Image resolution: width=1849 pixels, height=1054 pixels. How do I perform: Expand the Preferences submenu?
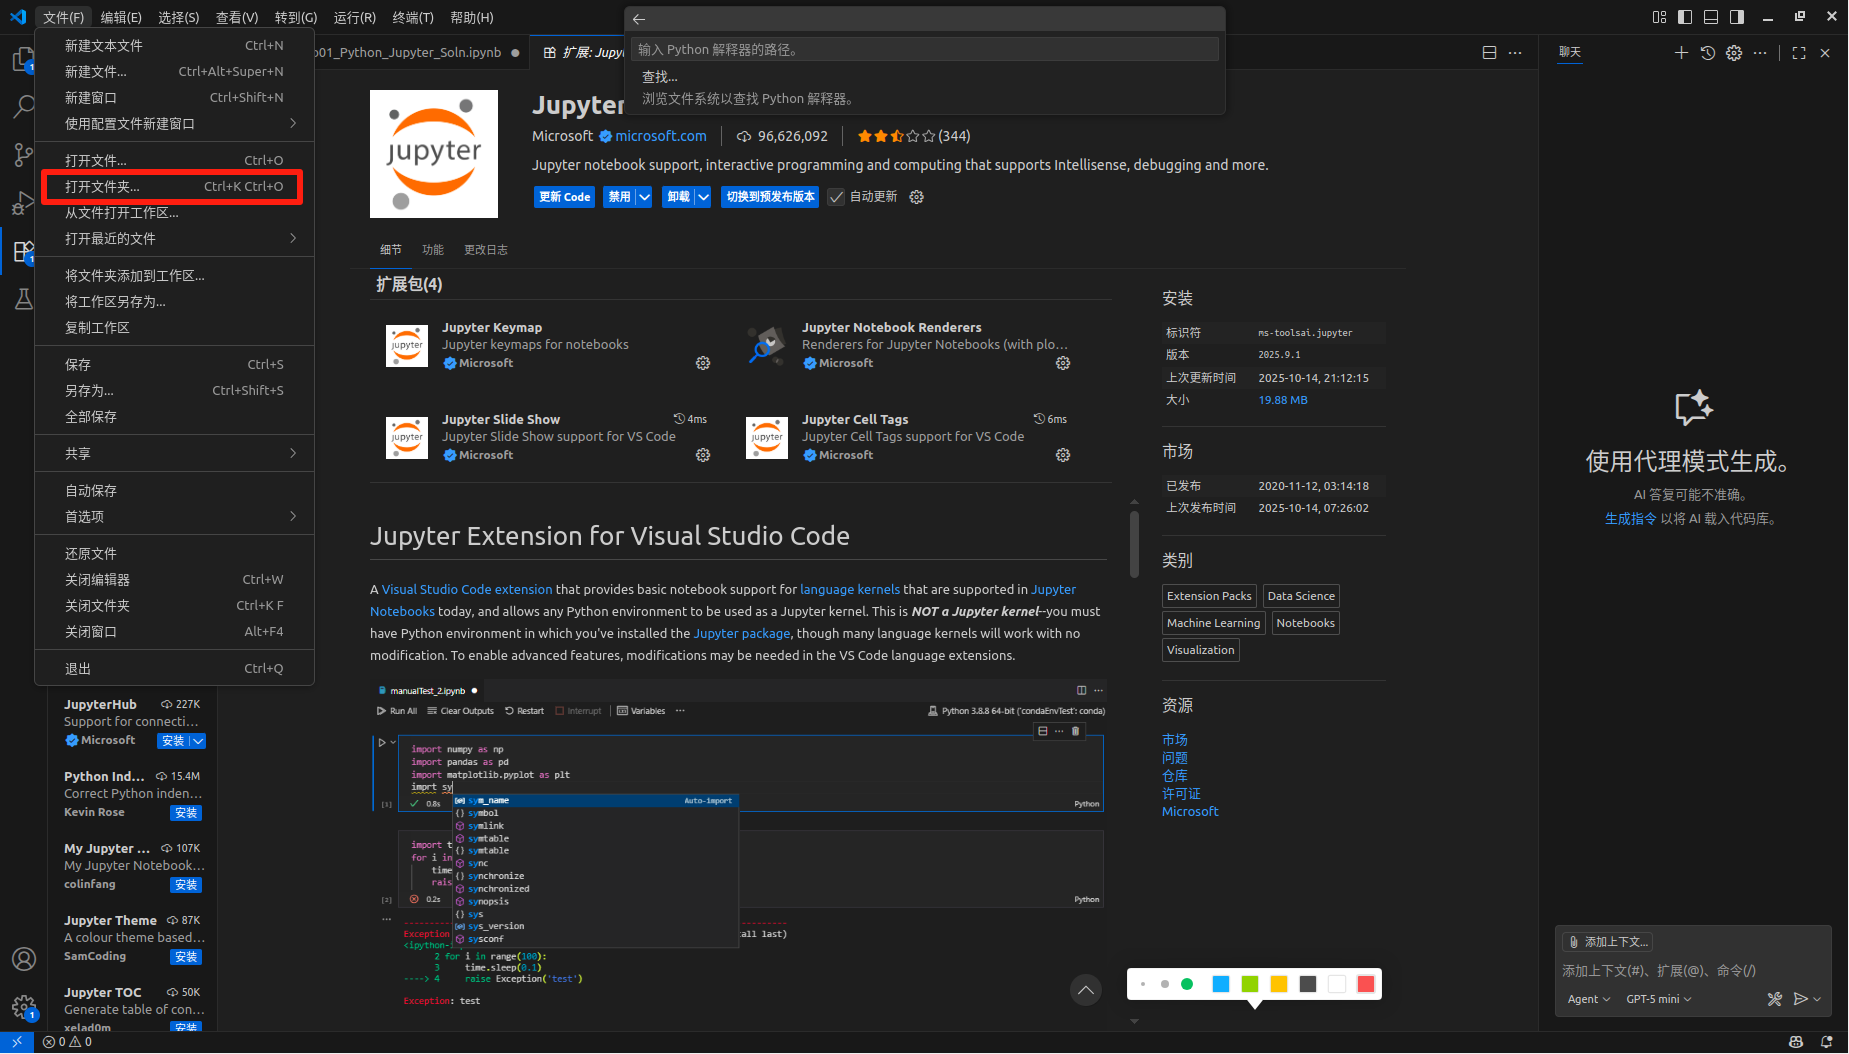[x=174, y=516]
